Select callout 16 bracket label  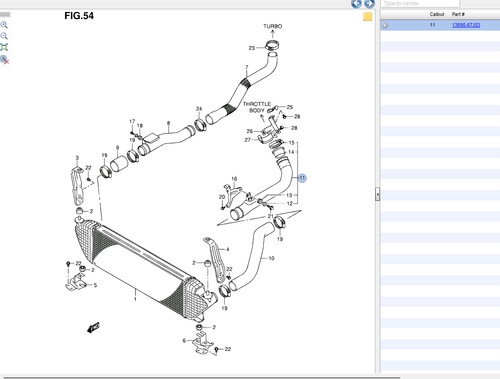point(234,179)
